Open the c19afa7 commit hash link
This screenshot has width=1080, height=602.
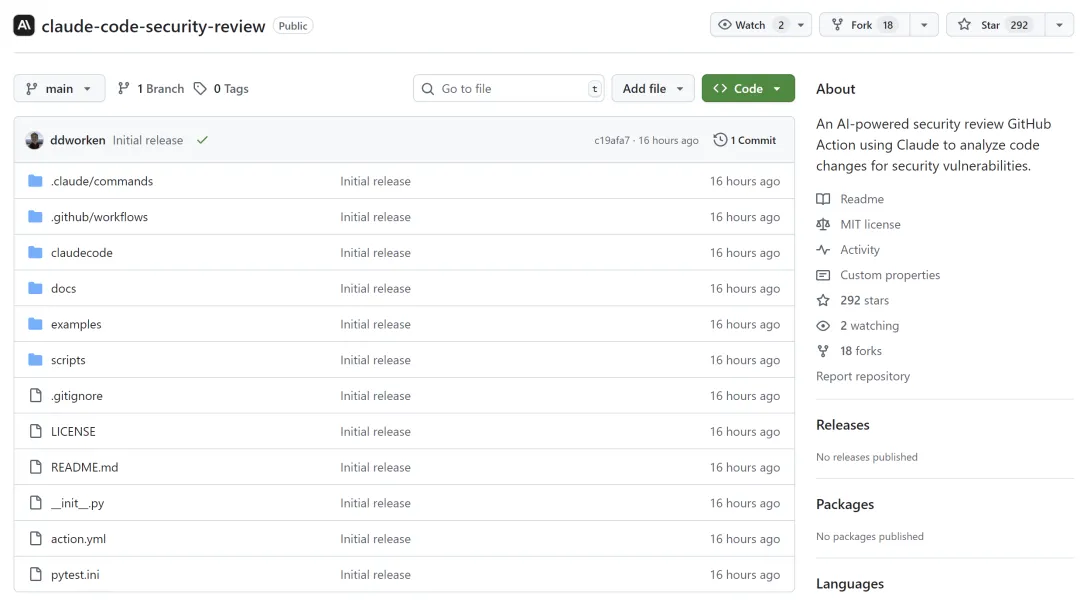click(612, 140)
